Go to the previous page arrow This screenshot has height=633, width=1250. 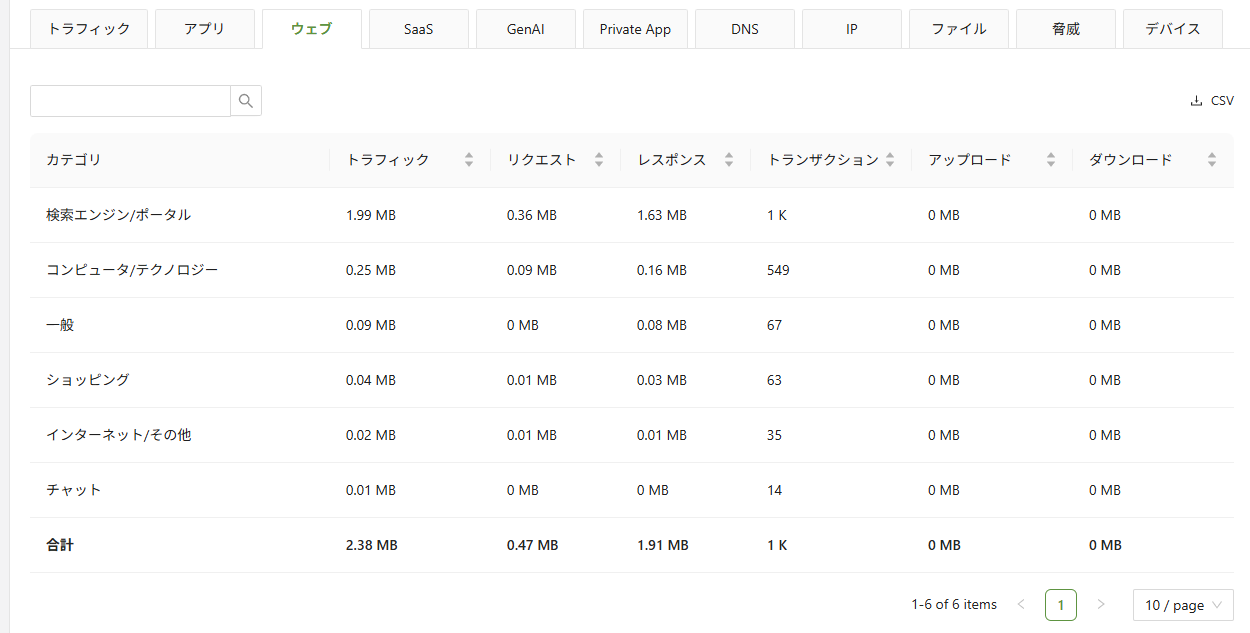pos(1021,605)
